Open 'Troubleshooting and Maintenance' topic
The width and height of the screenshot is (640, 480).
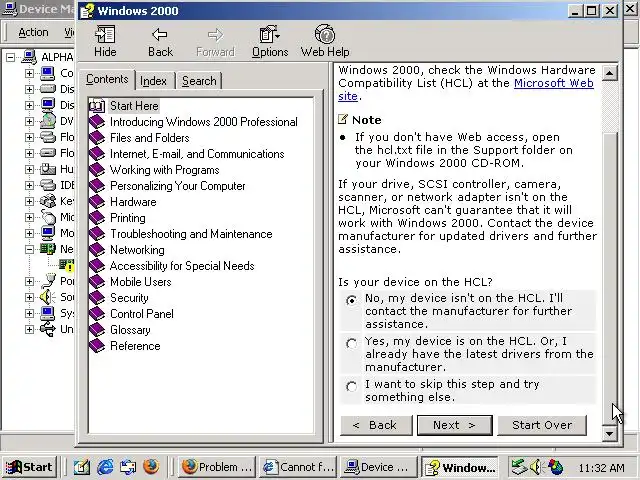pos(191,234)
